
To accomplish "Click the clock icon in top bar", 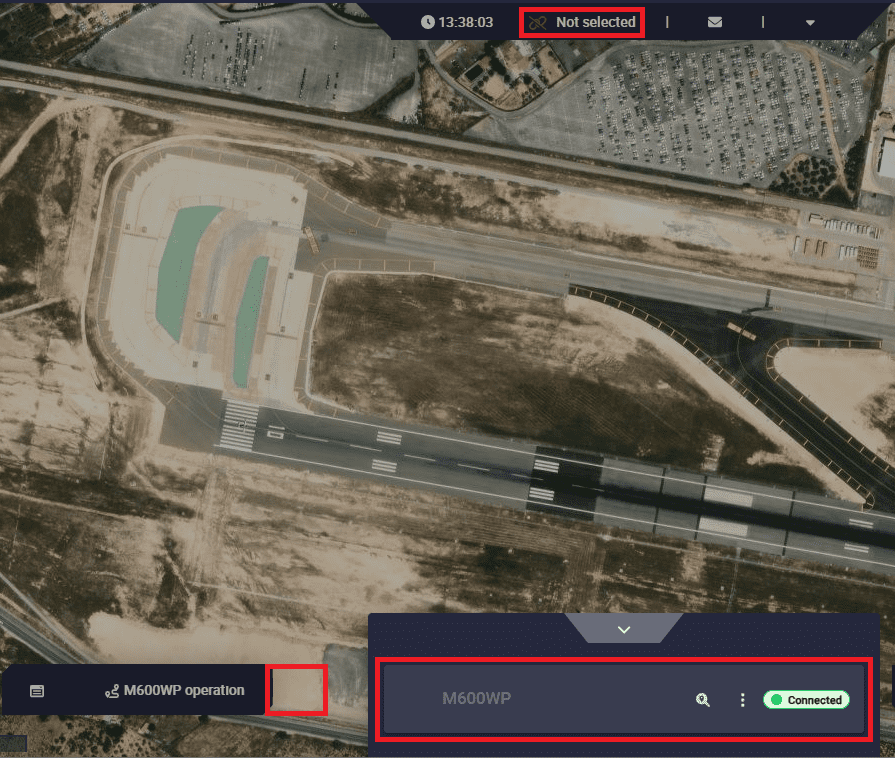I will pos(428,22).
